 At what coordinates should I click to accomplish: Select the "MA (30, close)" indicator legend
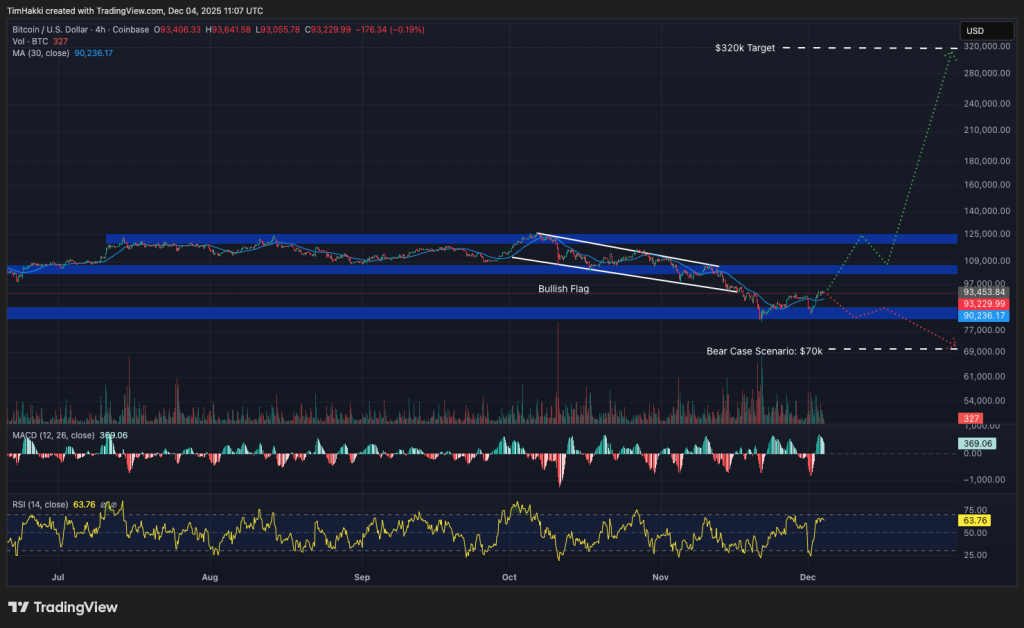coord(40,53)
